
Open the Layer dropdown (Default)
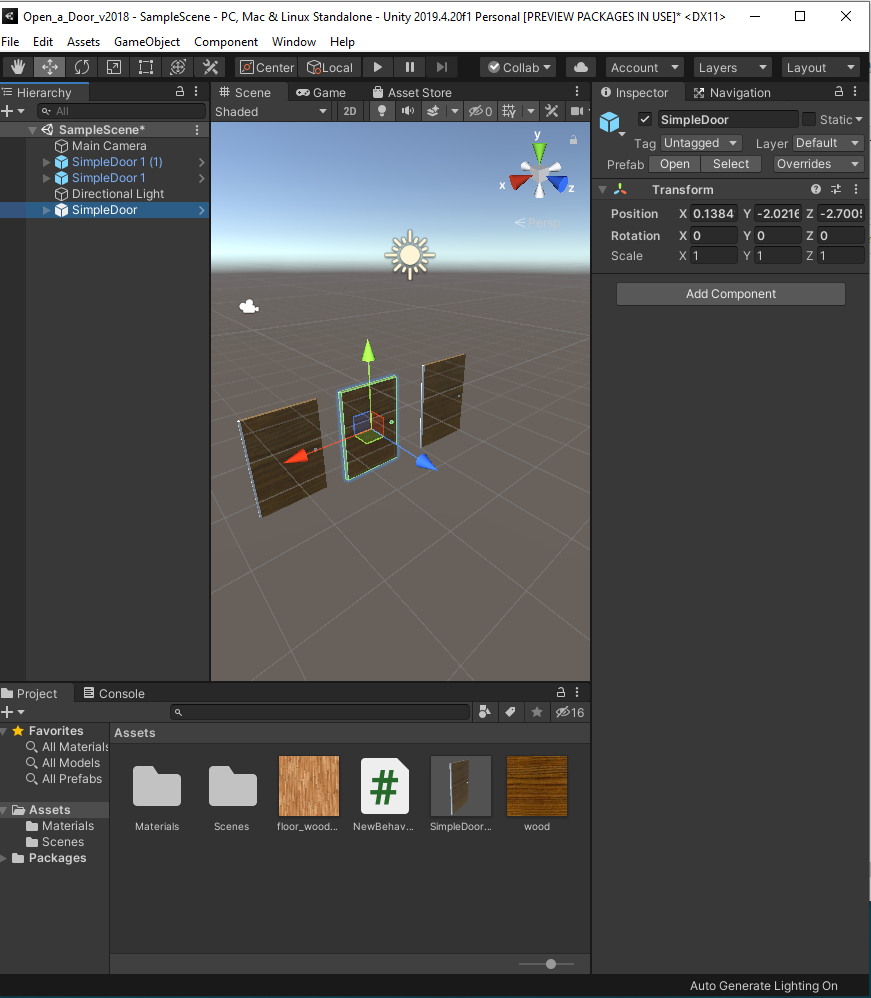[x=828, y=143]
